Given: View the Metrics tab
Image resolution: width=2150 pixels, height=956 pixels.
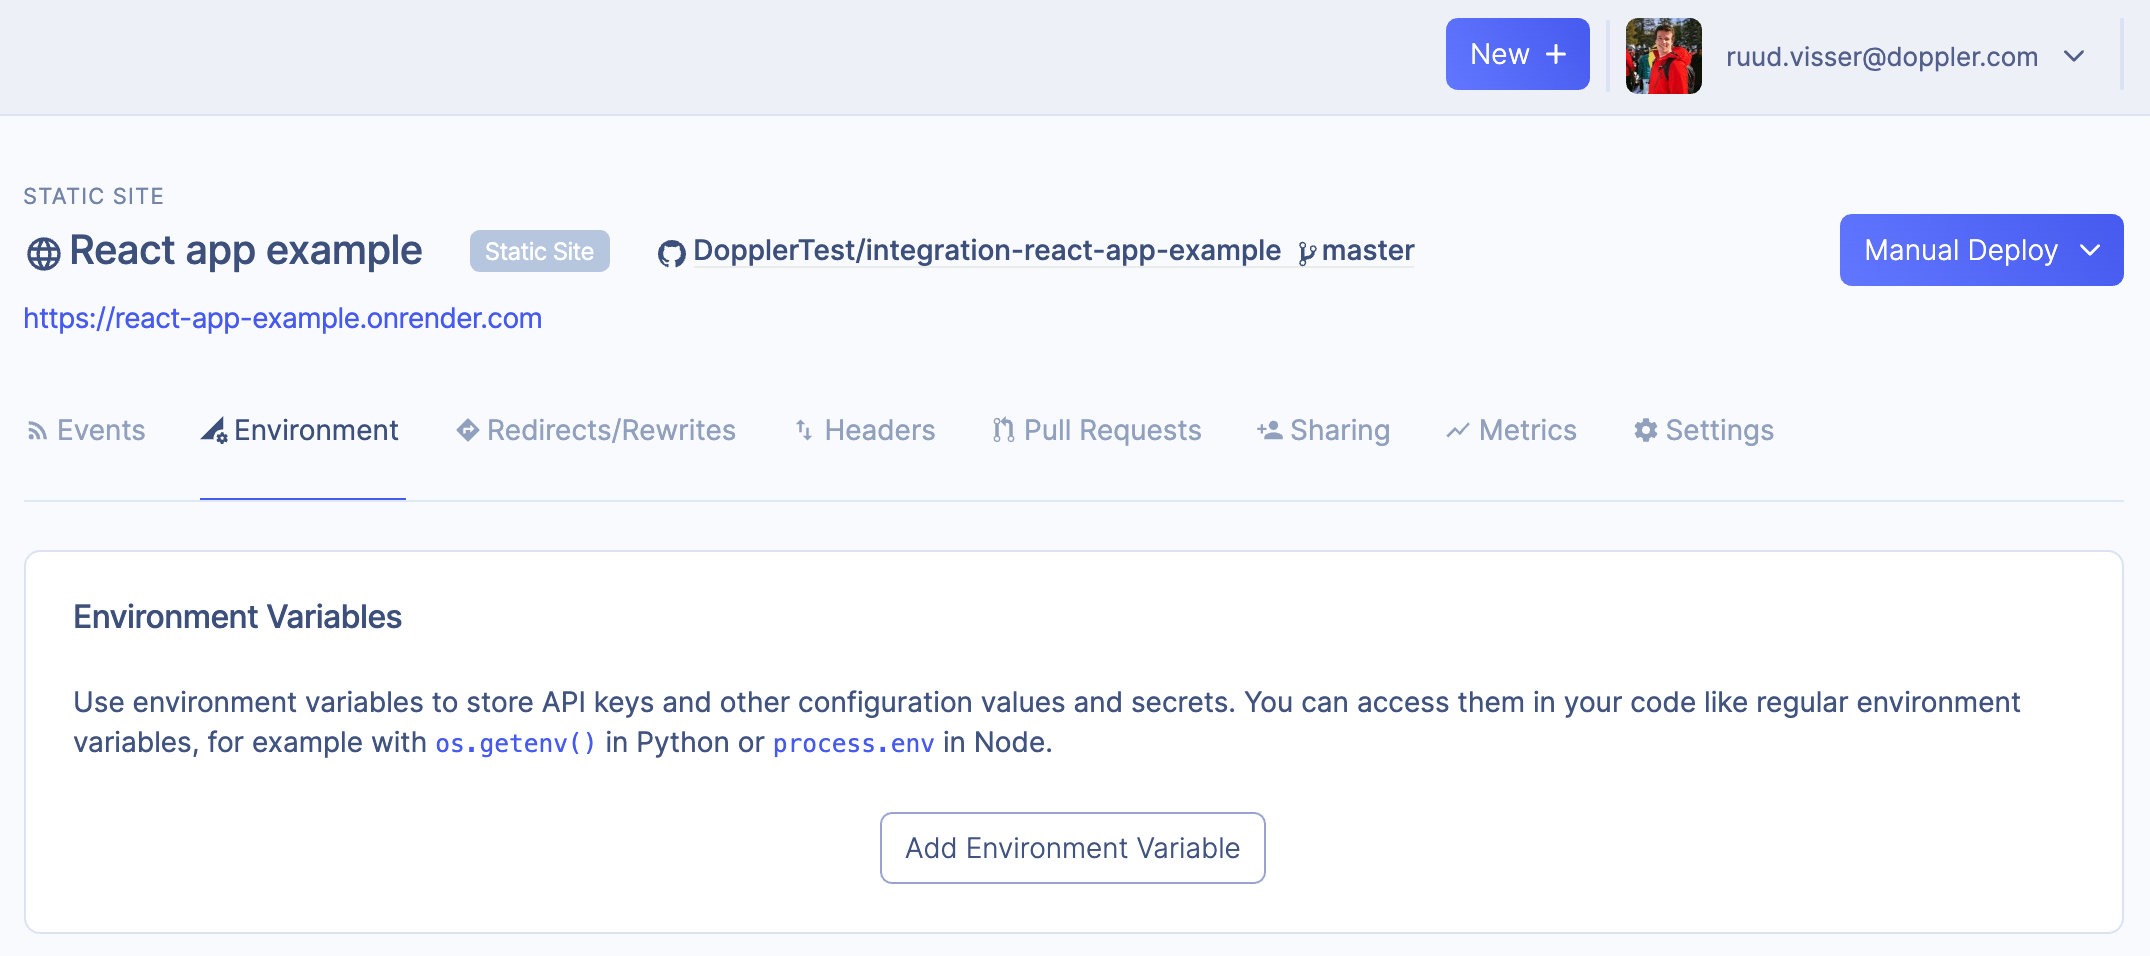Looking at the screenshot, I should click(1511, 430).
